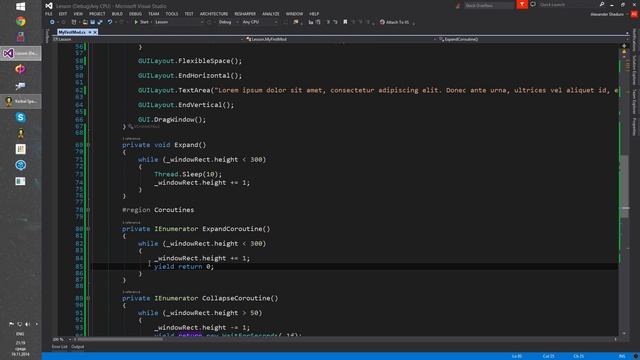The image size is (640, 360).
Task: Collapse the ExpandCoroutine method outline
Action: point(89,229)
